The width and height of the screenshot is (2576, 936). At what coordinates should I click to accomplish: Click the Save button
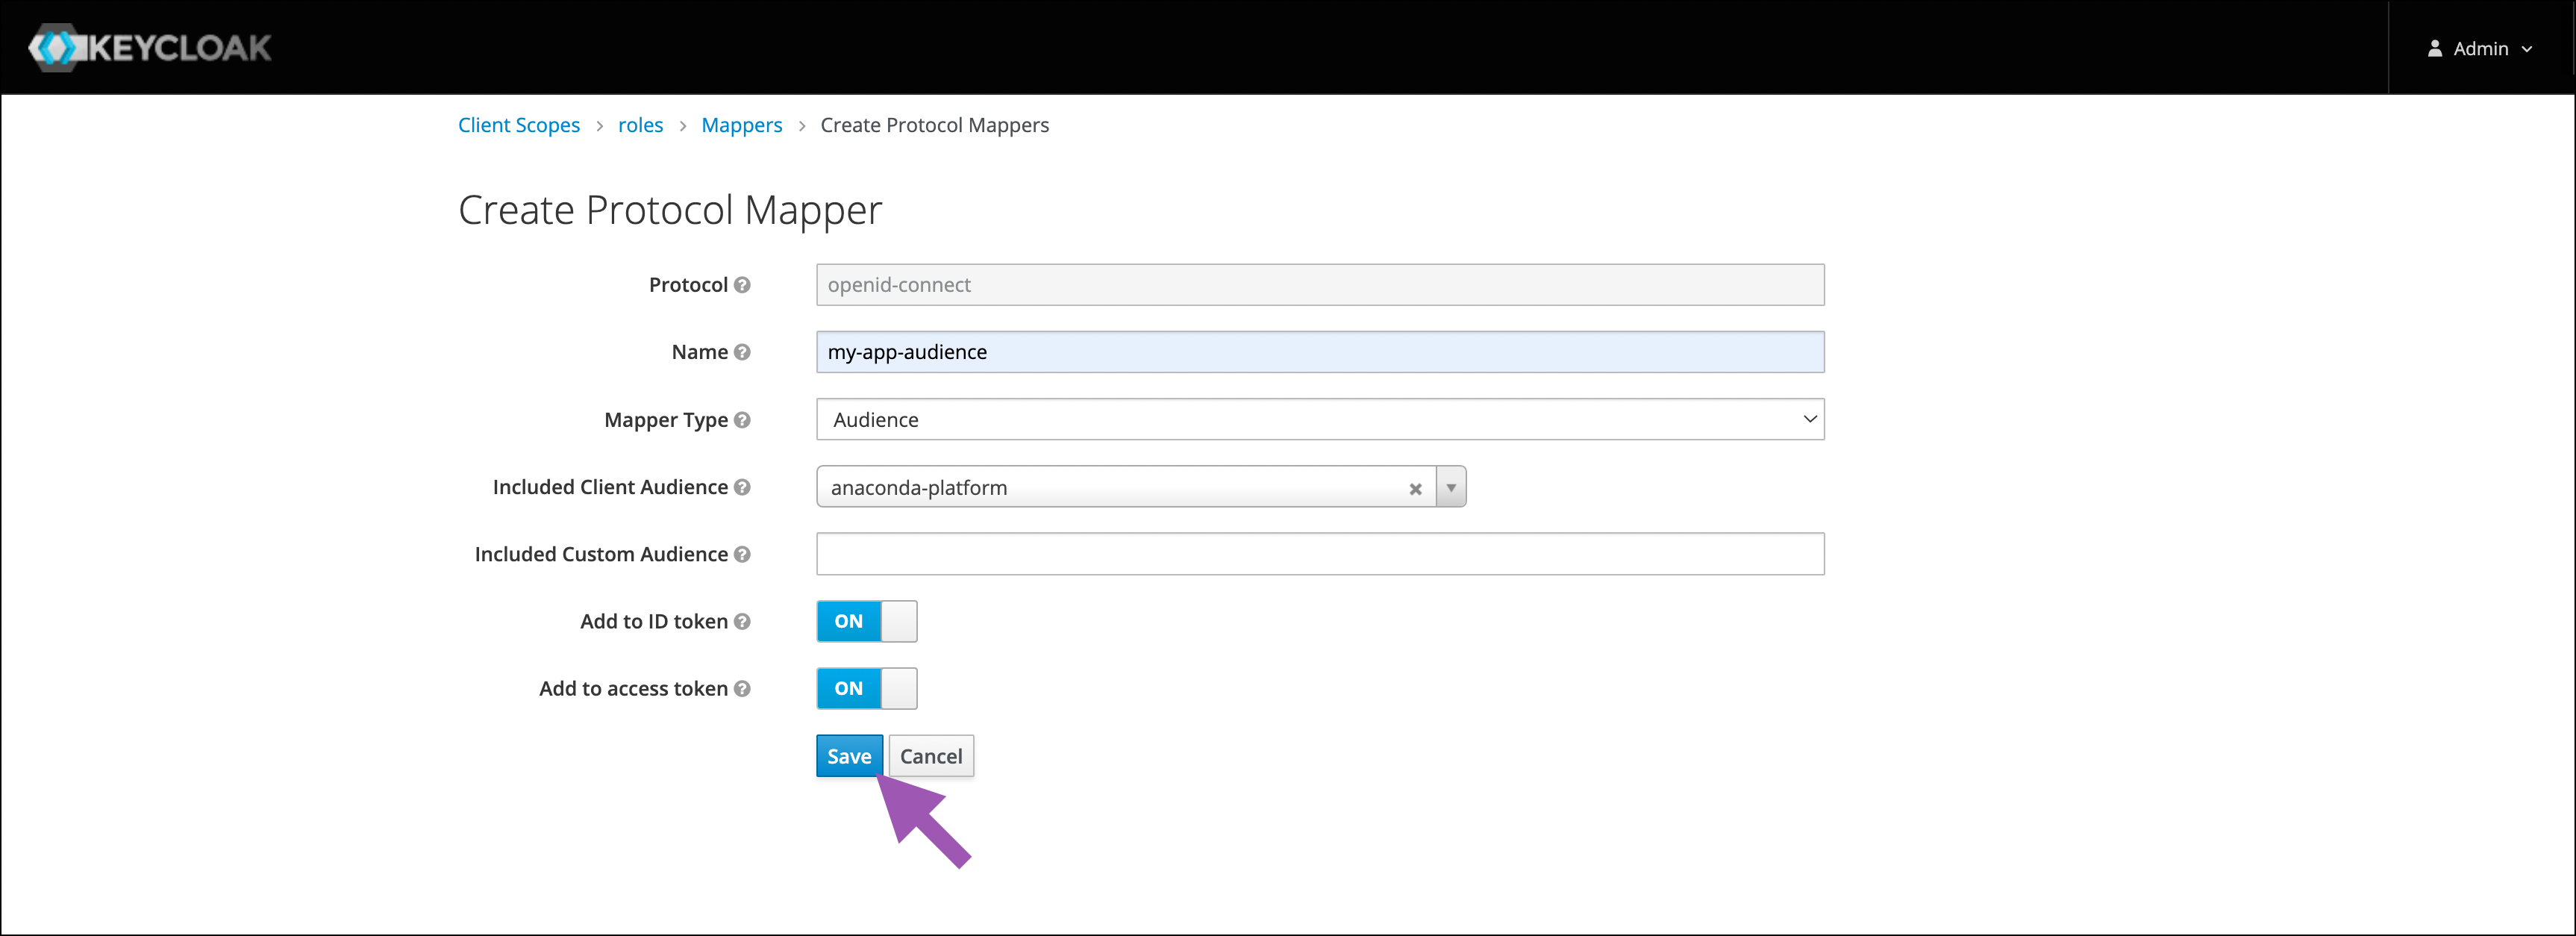pyautogui.click(x=849, y=756)
